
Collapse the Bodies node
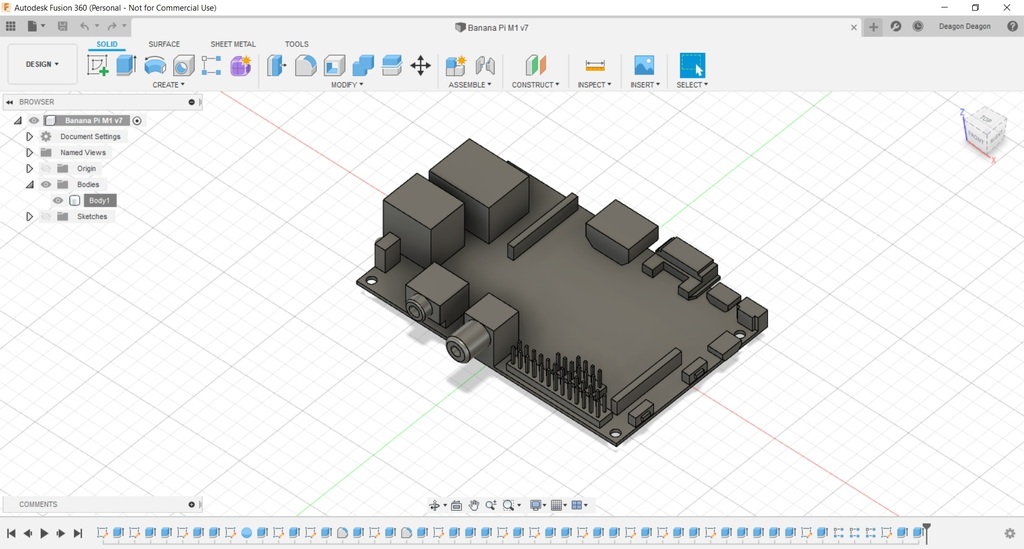coord(29,184)
